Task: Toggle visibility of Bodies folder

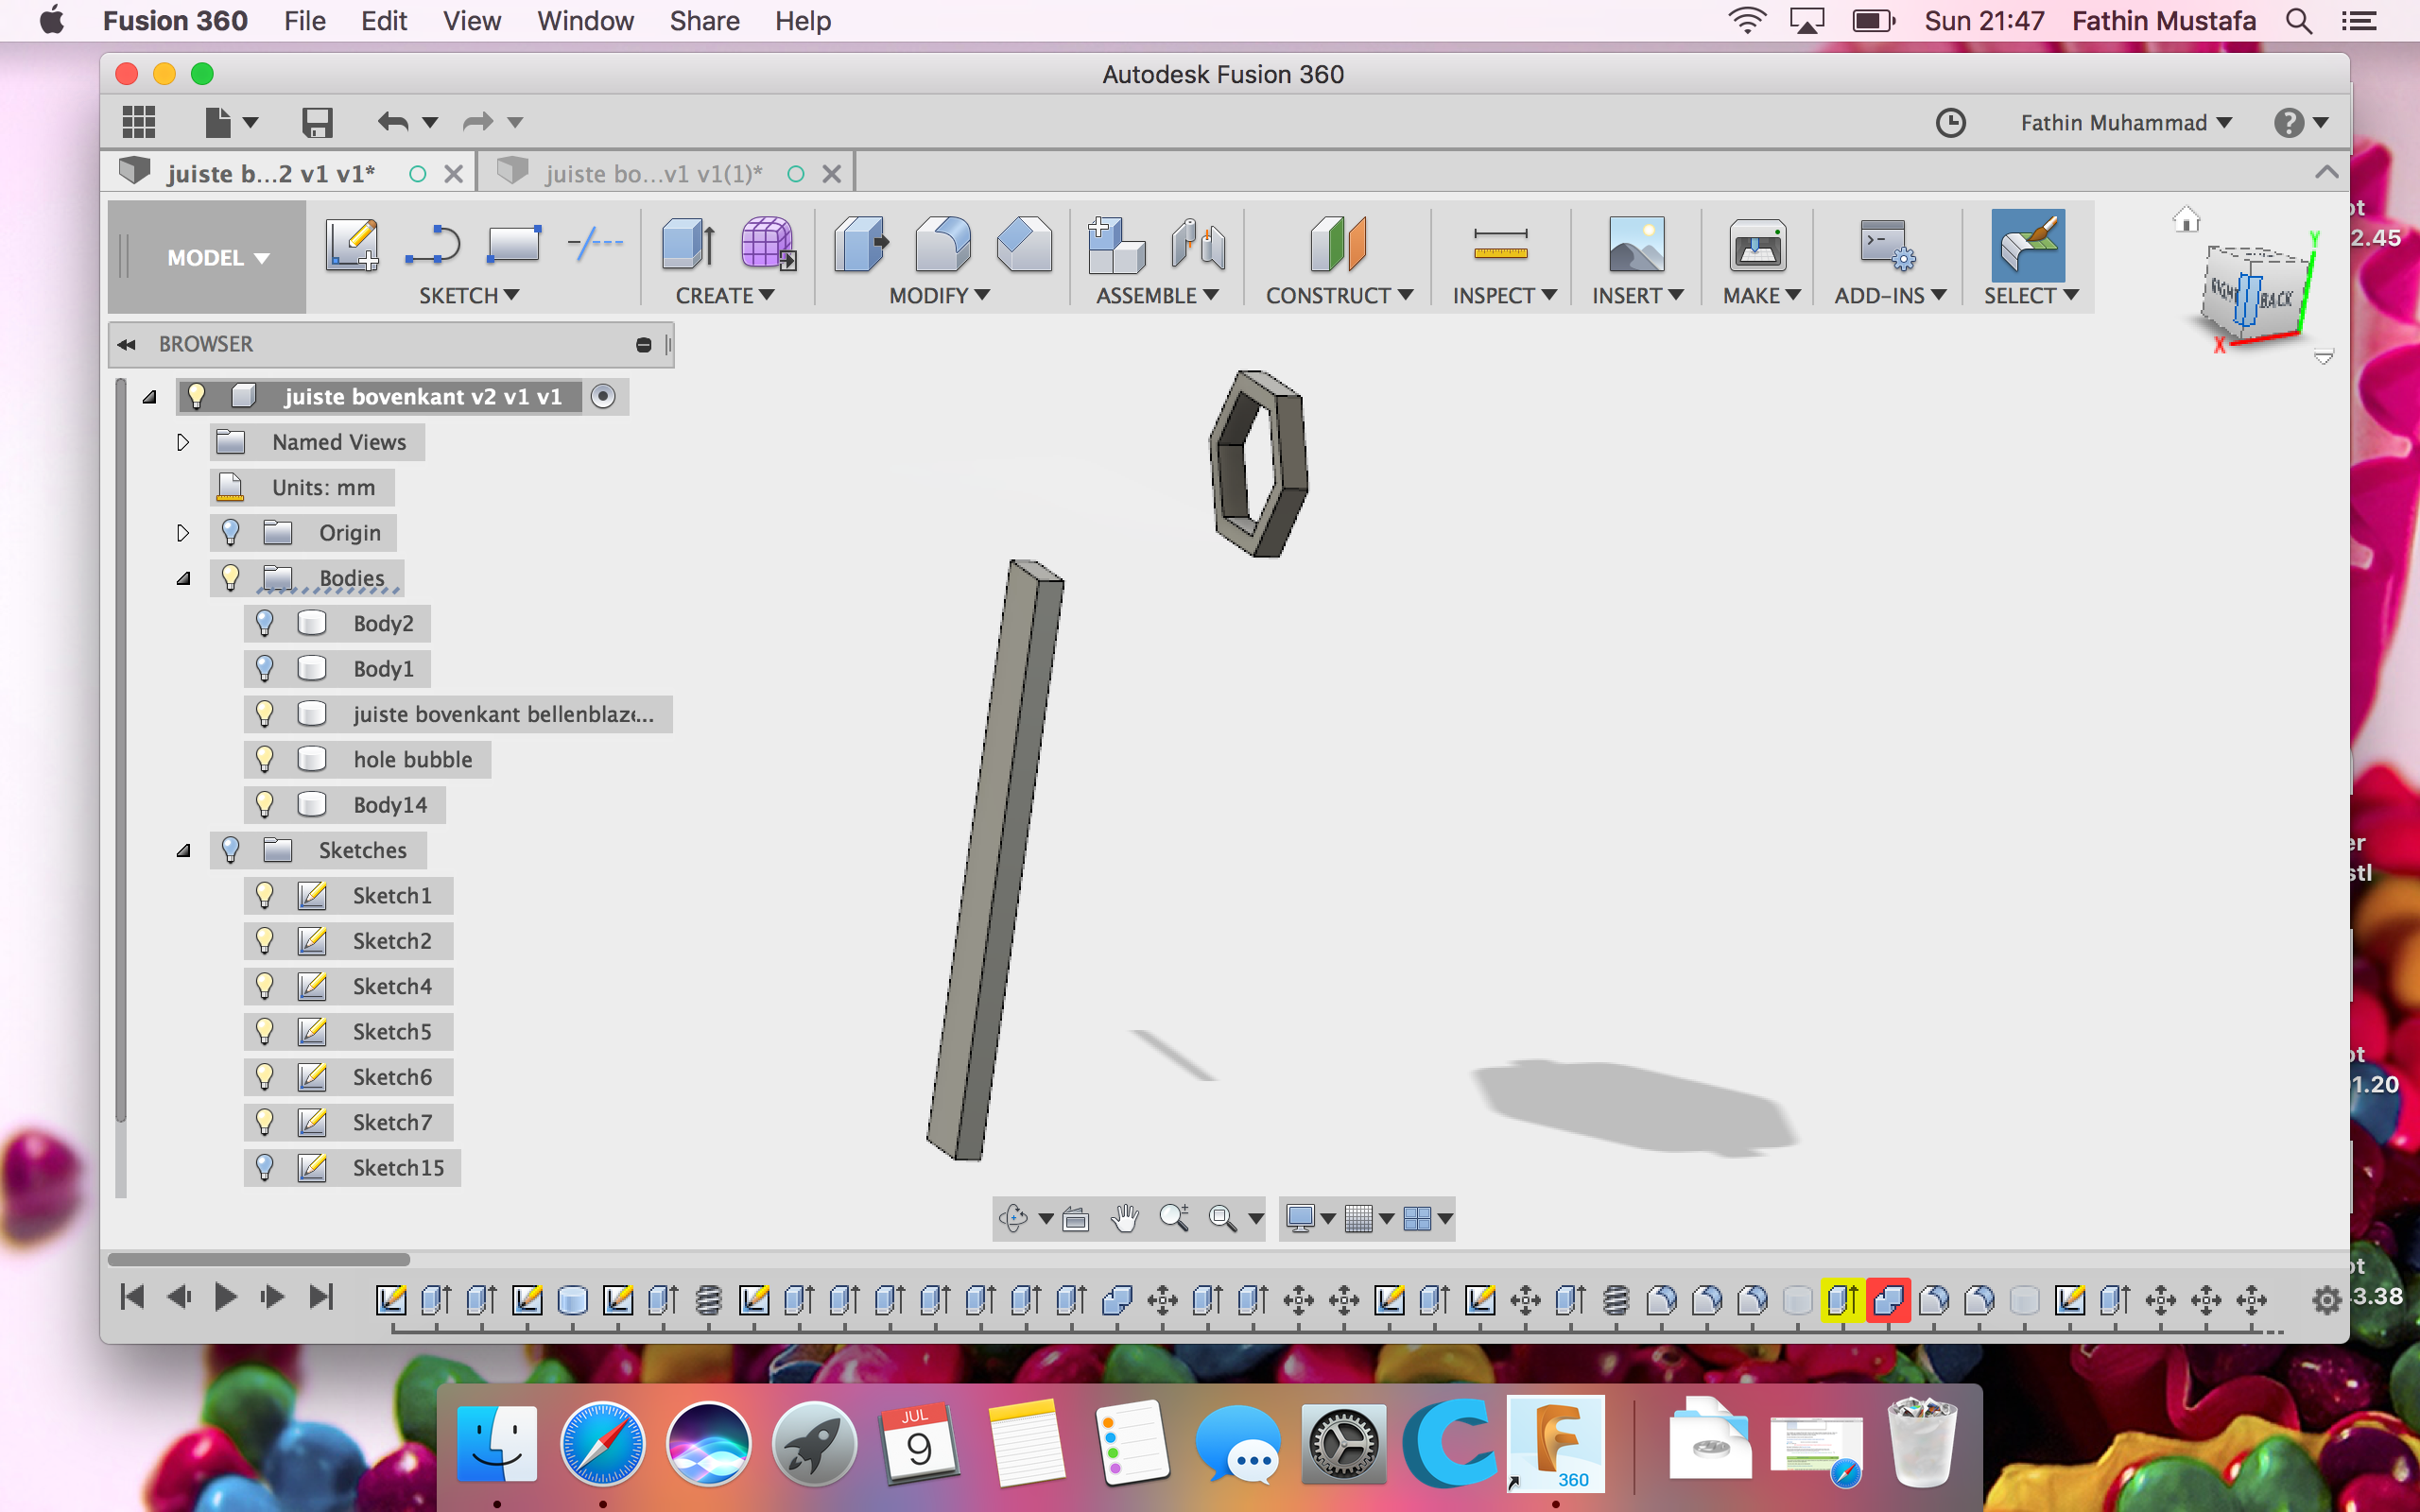Action: [x=230, y=577]
